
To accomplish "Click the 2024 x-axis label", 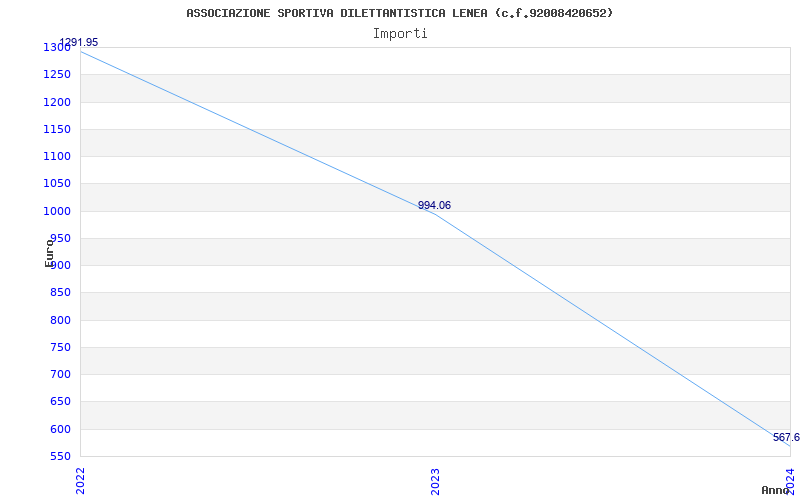I will (x=790, y=481).
